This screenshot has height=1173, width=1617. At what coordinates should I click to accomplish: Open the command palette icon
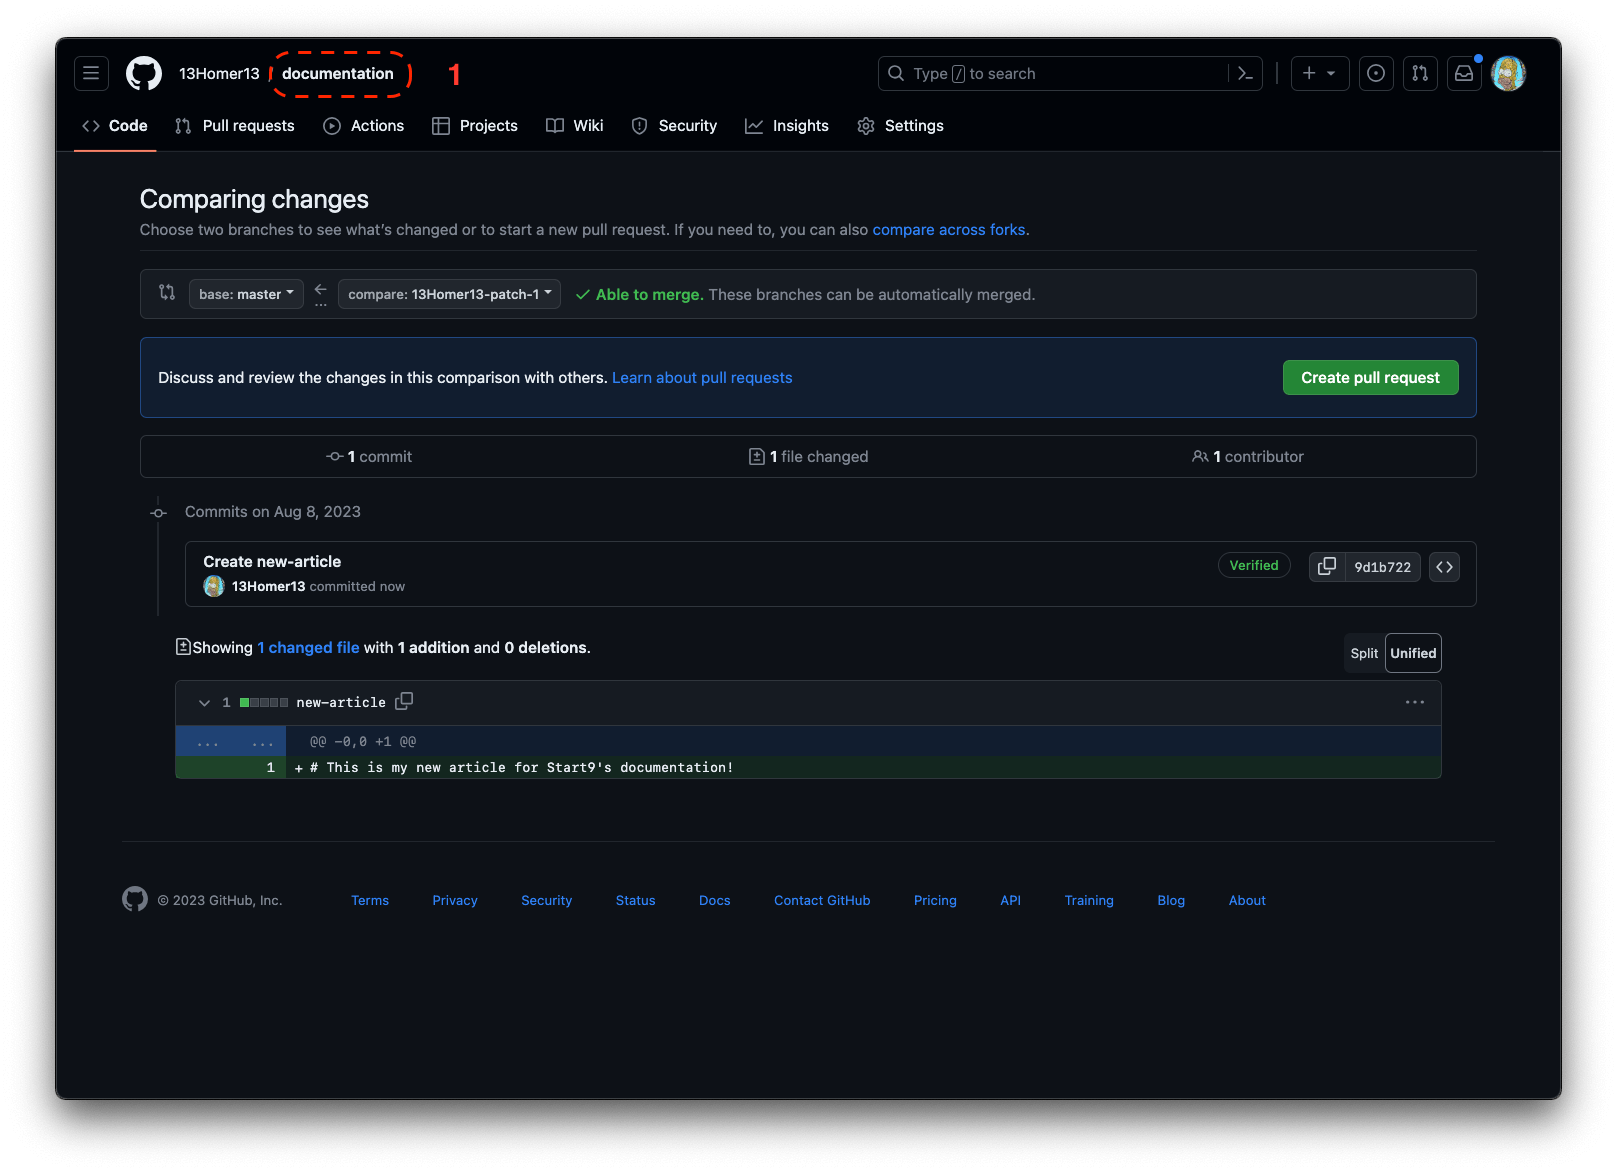click(1245, 73)
